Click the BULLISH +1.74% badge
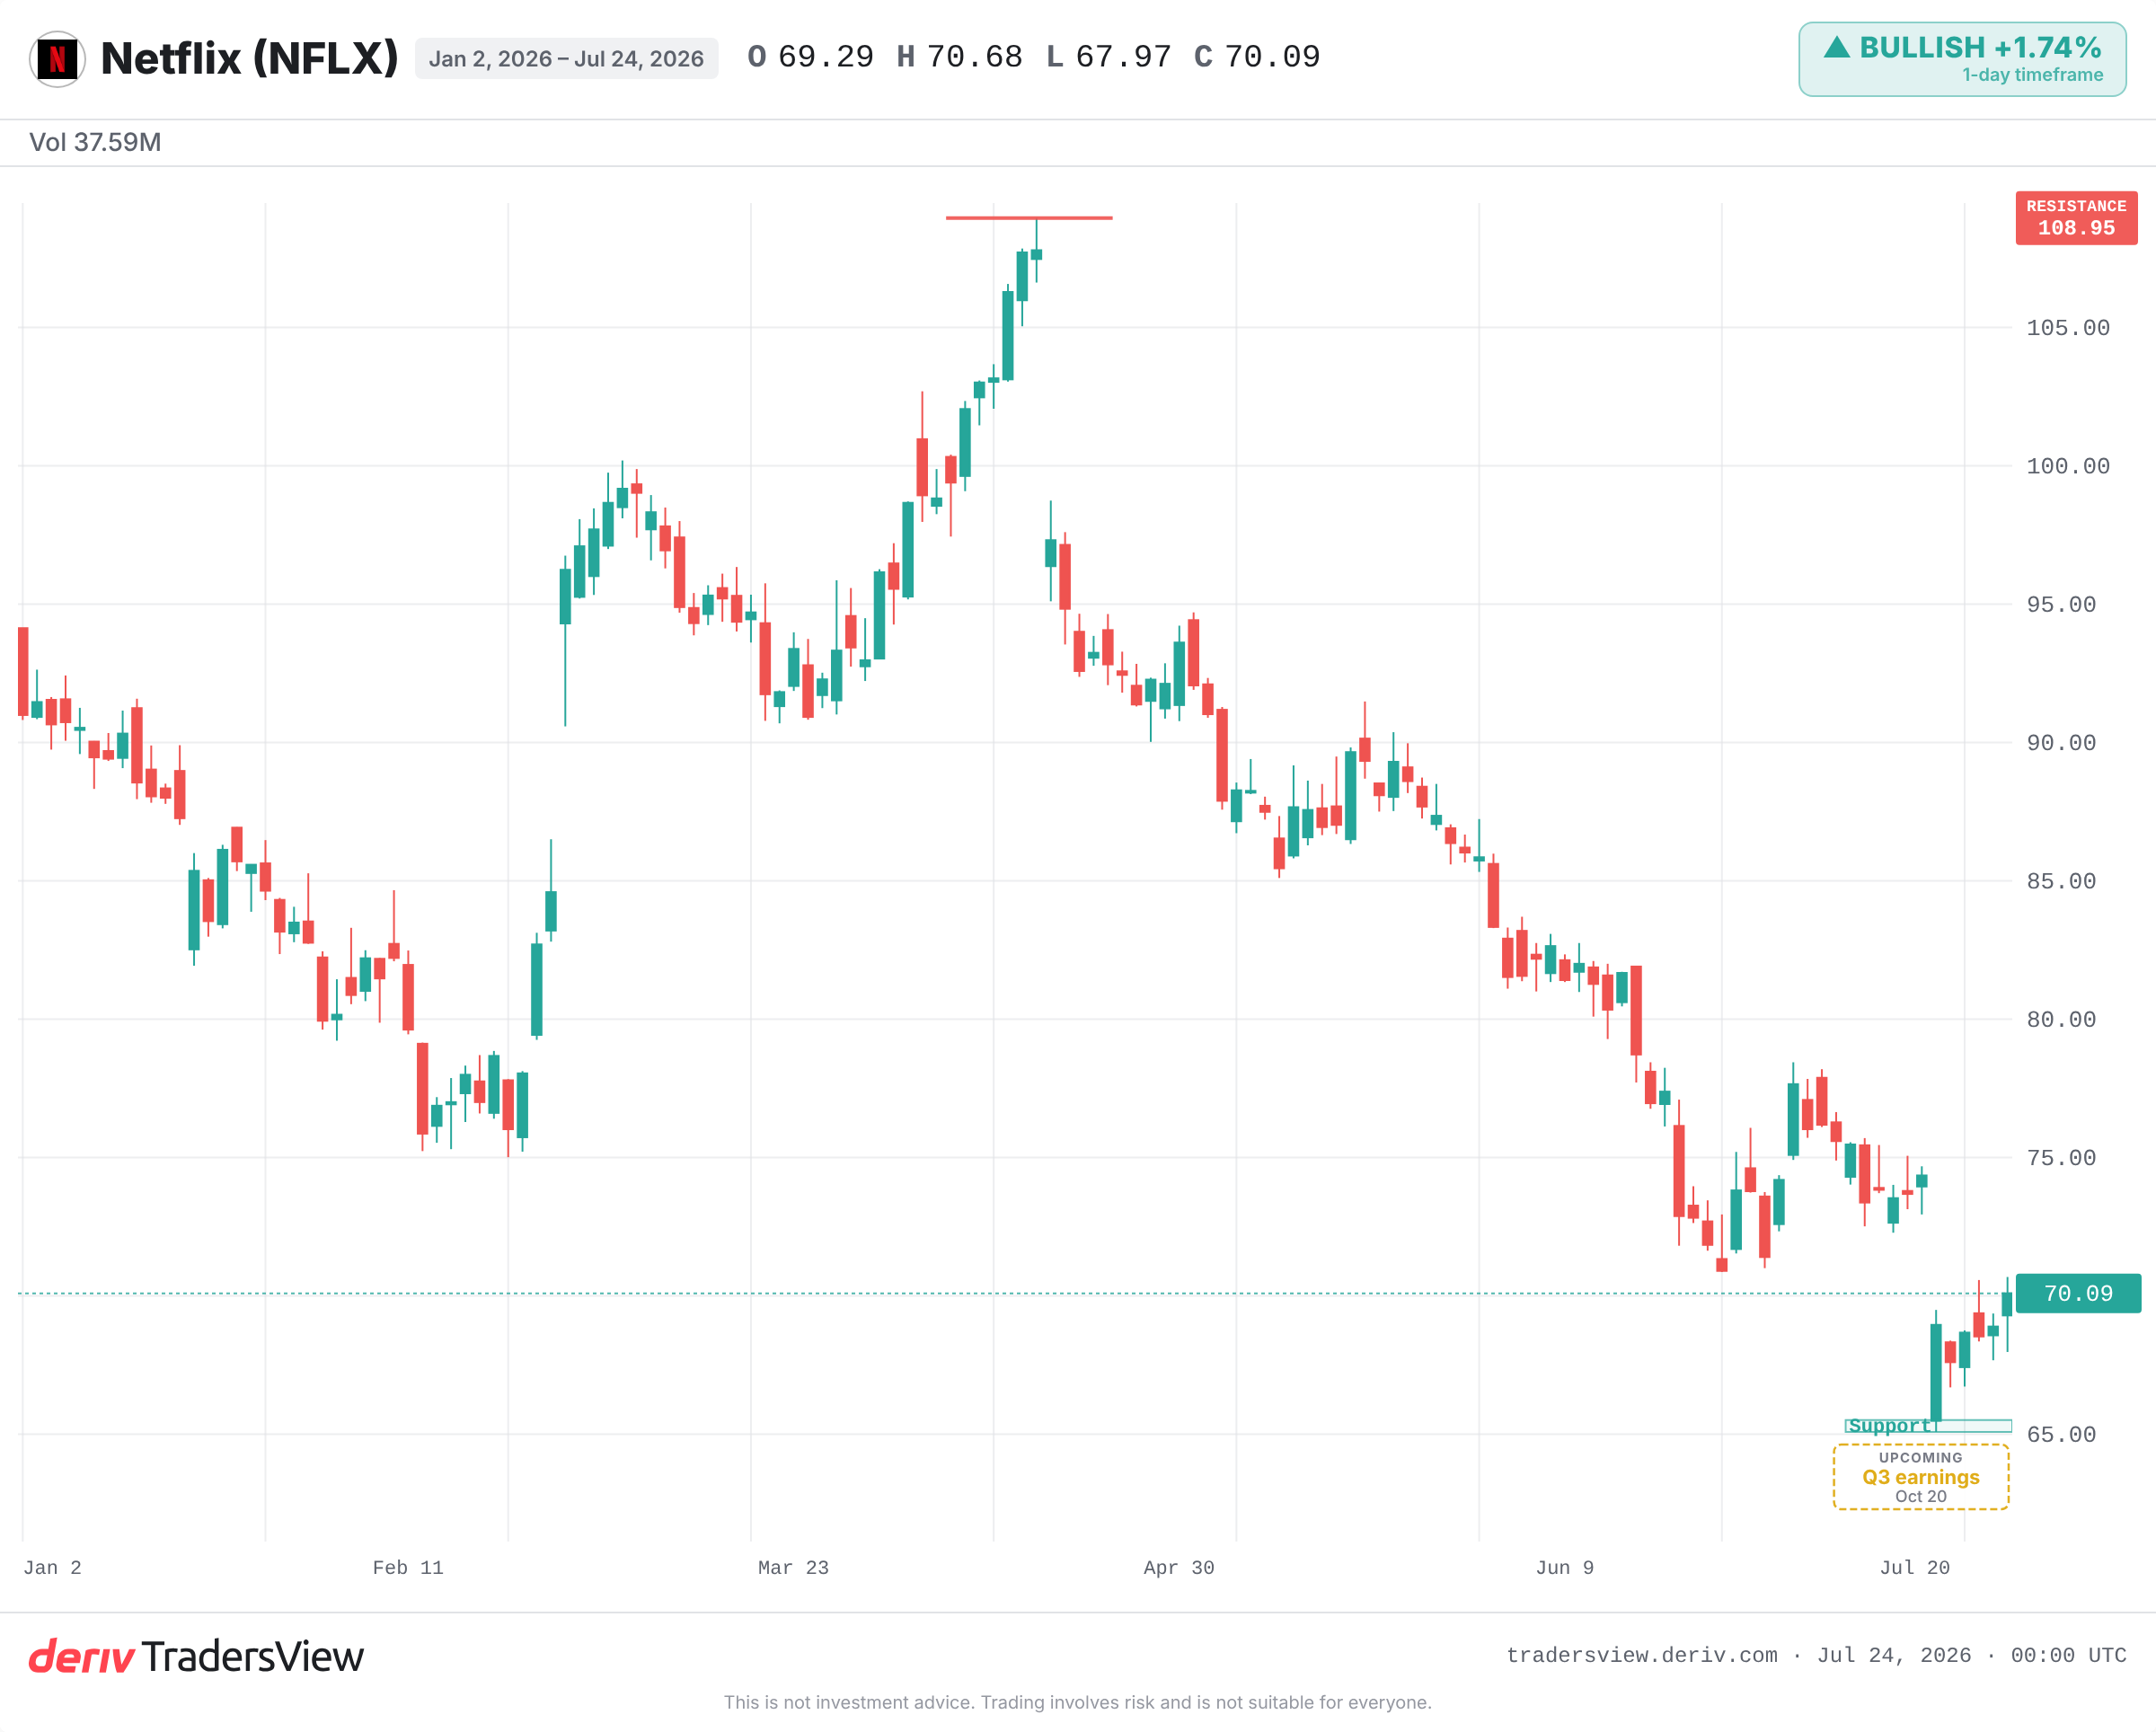This screenshot has width=2156, height=1732. coord(1962,59)
